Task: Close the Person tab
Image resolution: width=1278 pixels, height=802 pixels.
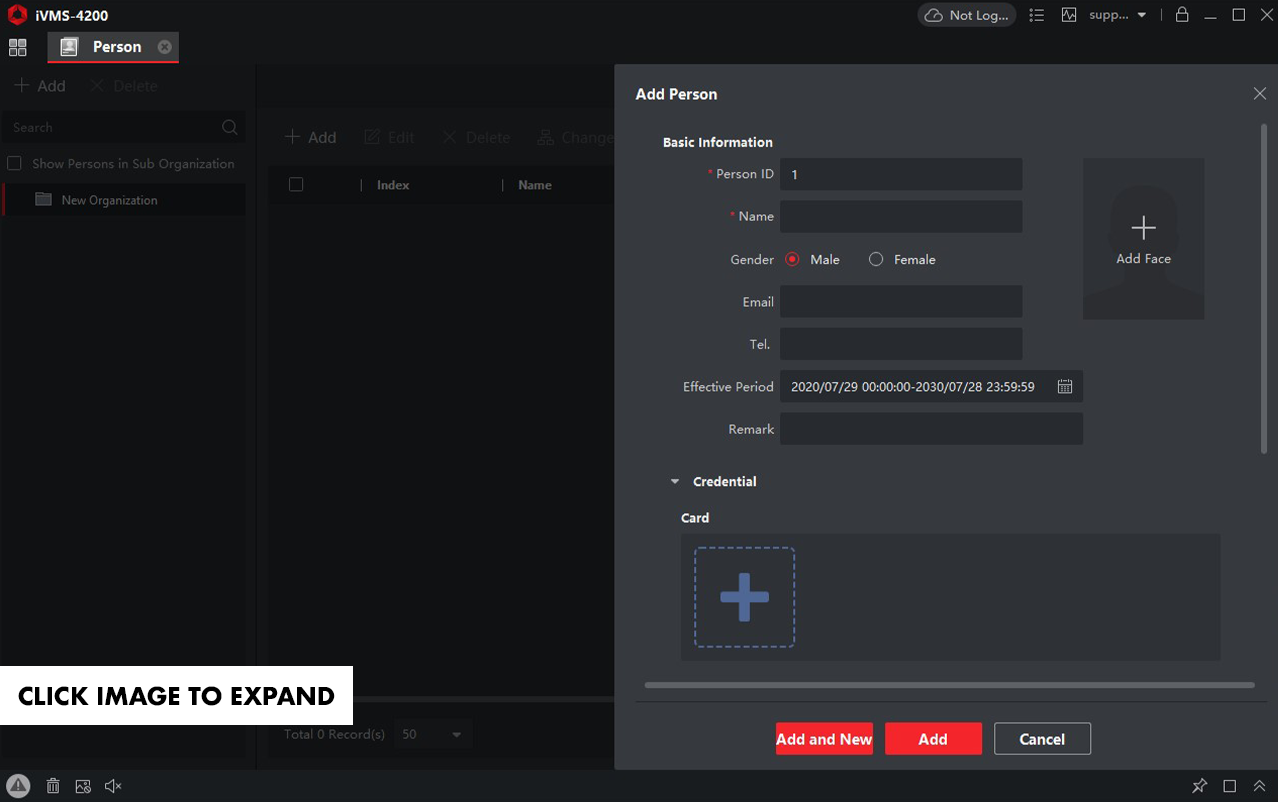Action: pyautogui.click(x=165, y=47)
